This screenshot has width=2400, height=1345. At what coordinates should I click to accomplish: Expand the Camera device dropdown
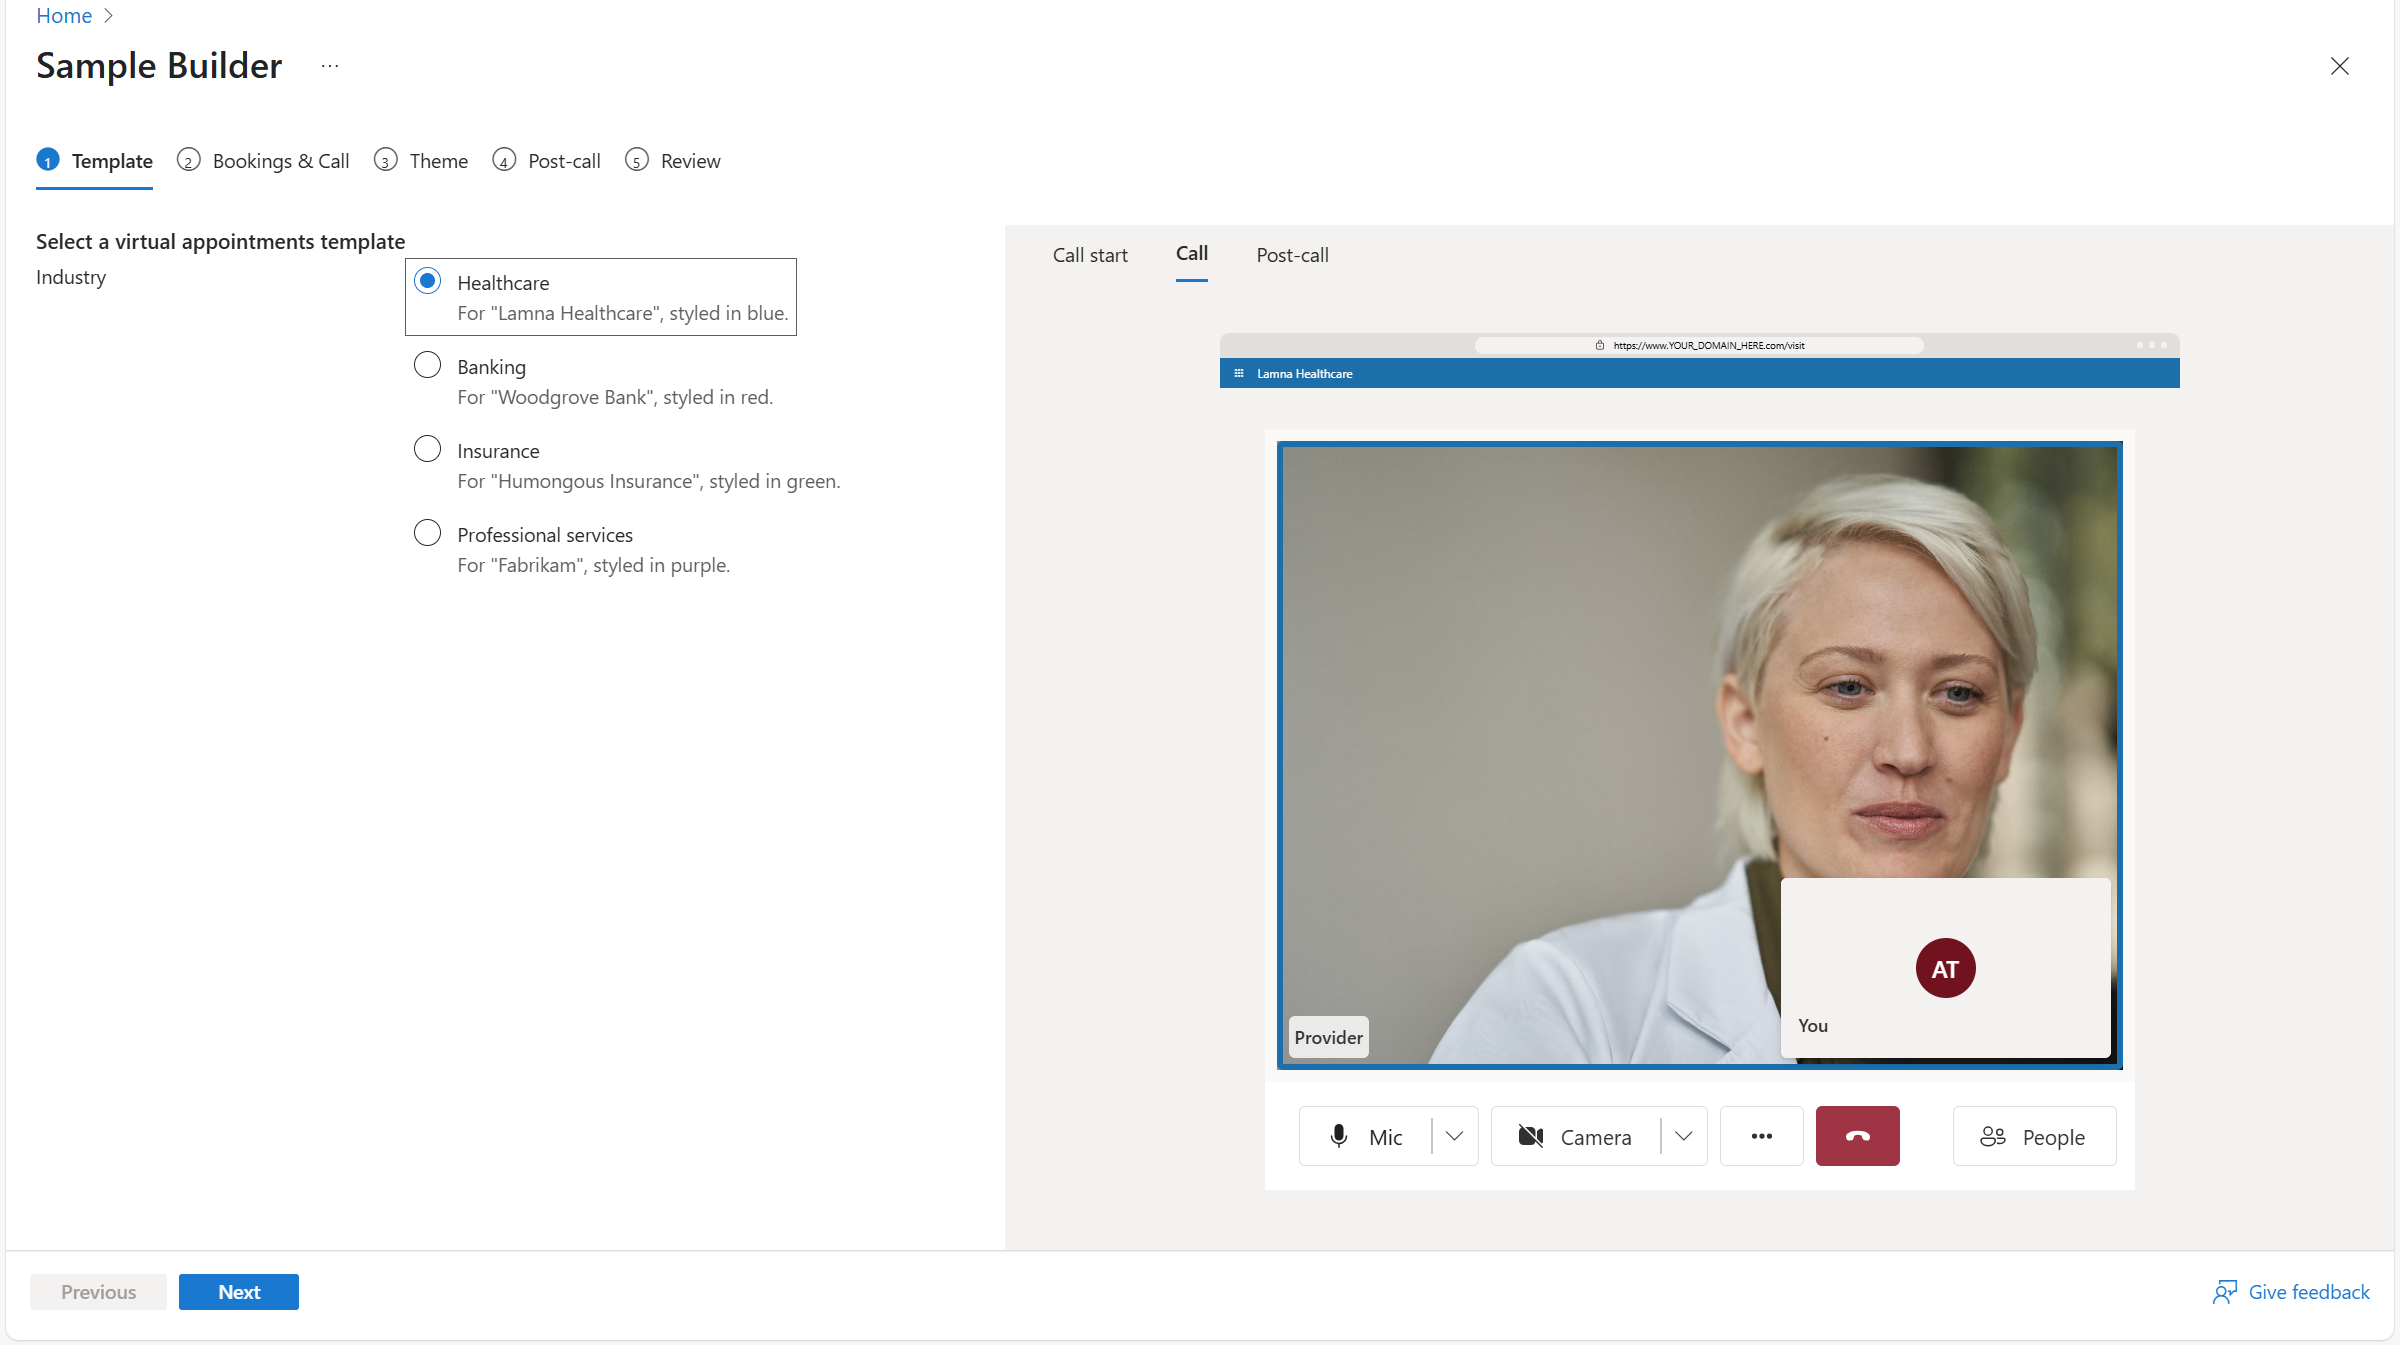pyautogui.click(x=1683, y=1136)
